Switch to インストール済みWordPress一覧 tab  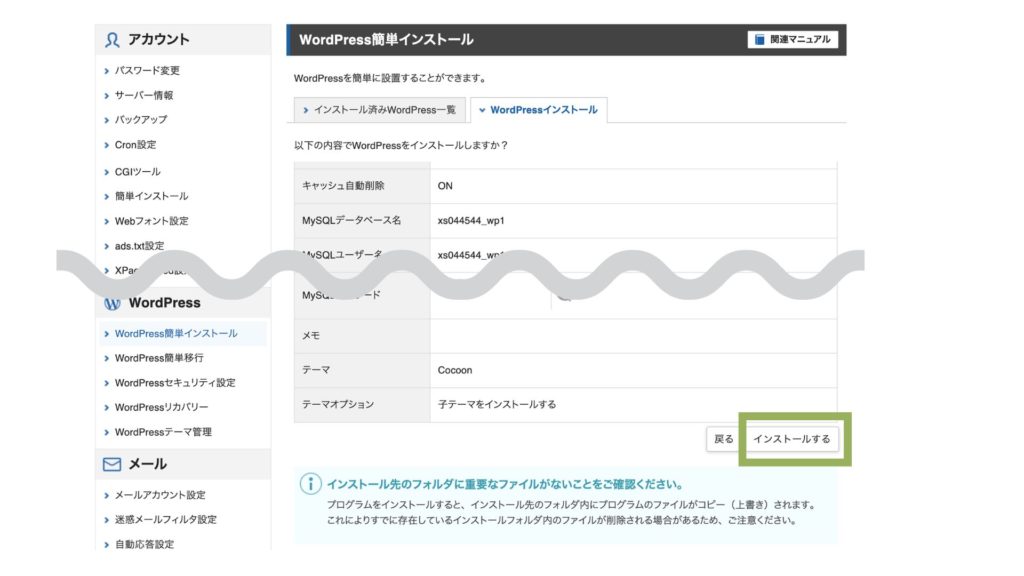[x=379, y=110]
